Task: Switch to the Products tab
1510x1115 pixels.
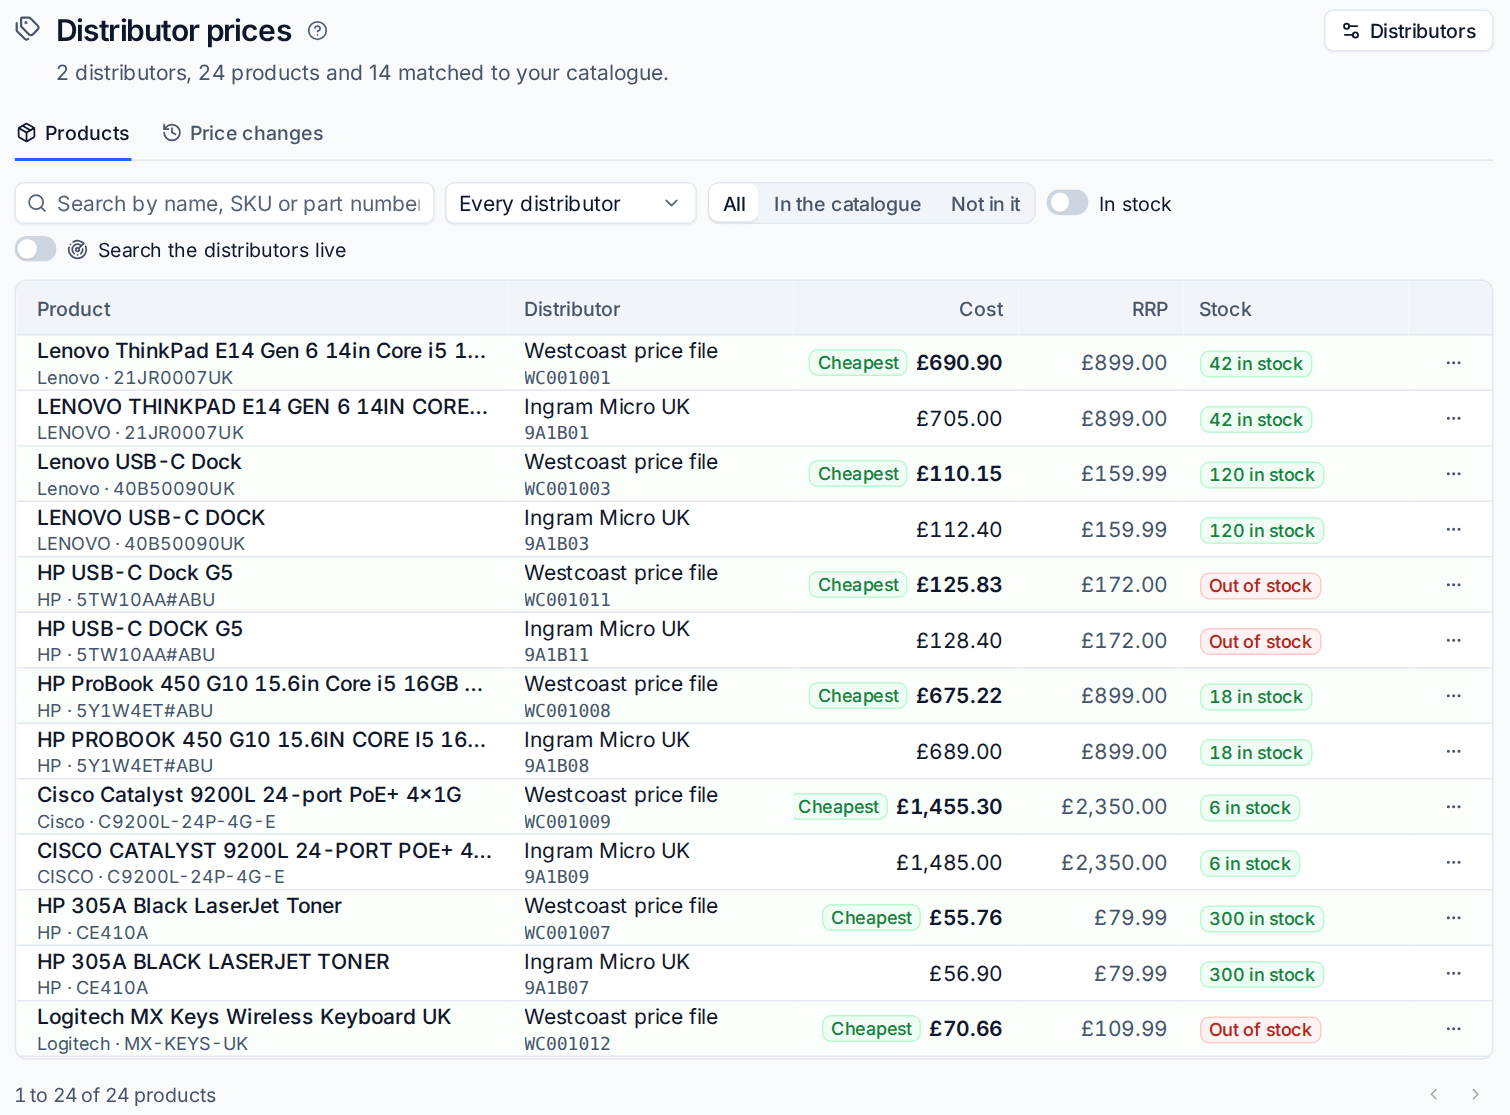Action: click(x=73, y=134)
